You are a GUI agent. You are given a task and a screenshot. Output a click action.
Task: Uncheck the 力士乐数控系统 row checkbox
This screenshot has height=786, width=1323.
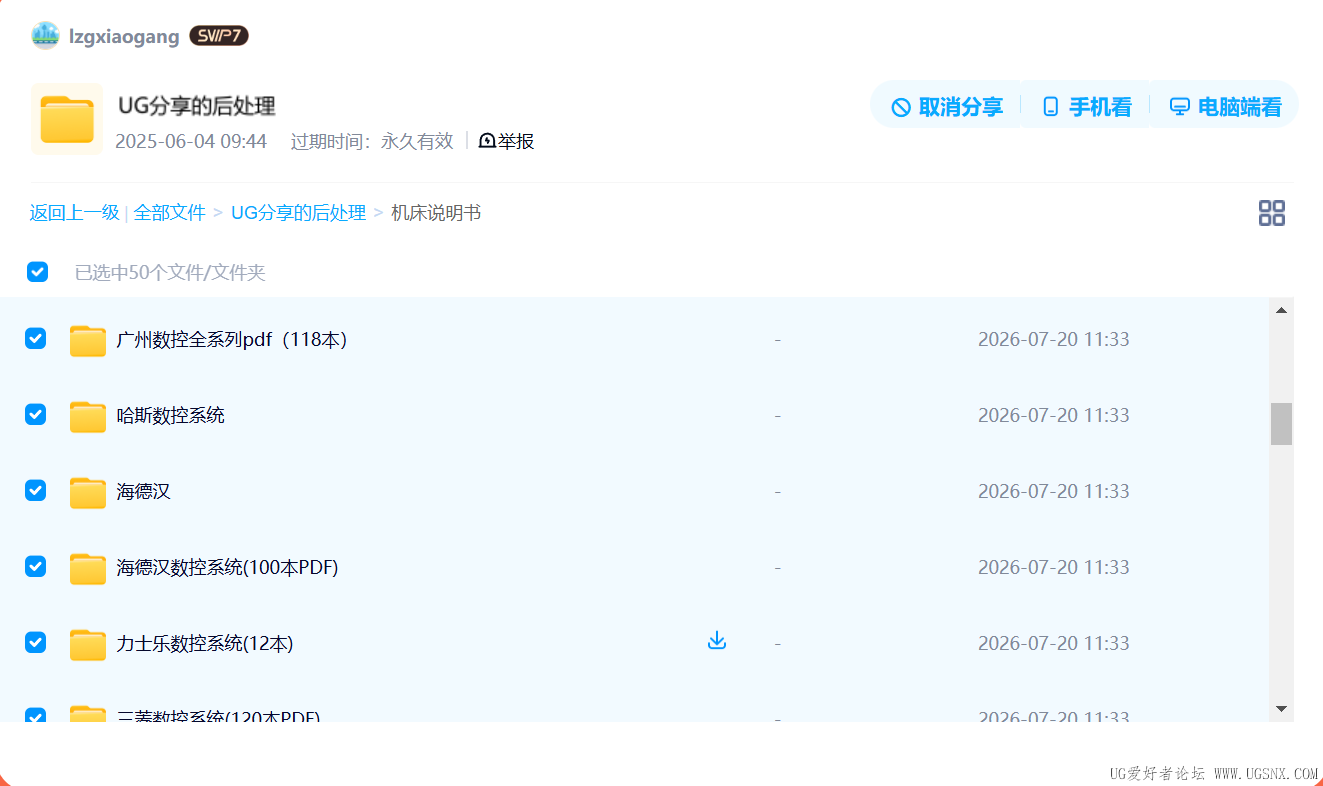tap(35, 642)
